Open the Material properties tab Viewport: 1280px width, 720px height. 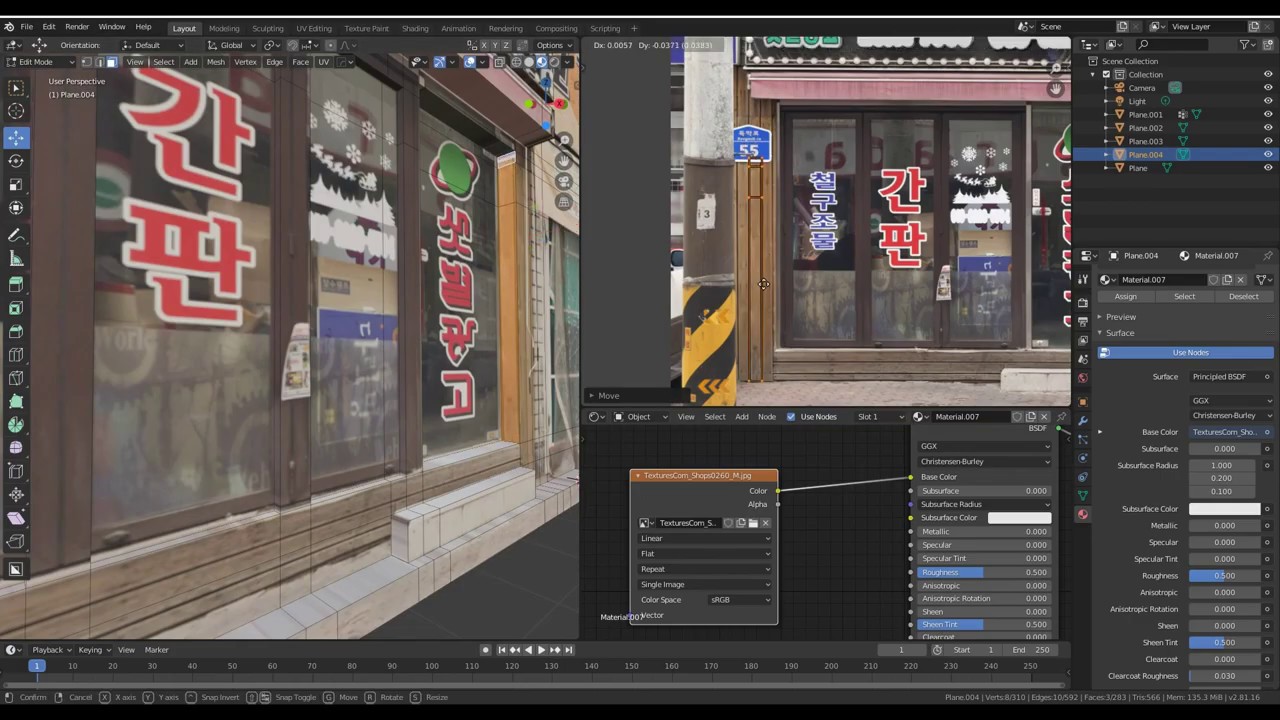point(1082,514)
